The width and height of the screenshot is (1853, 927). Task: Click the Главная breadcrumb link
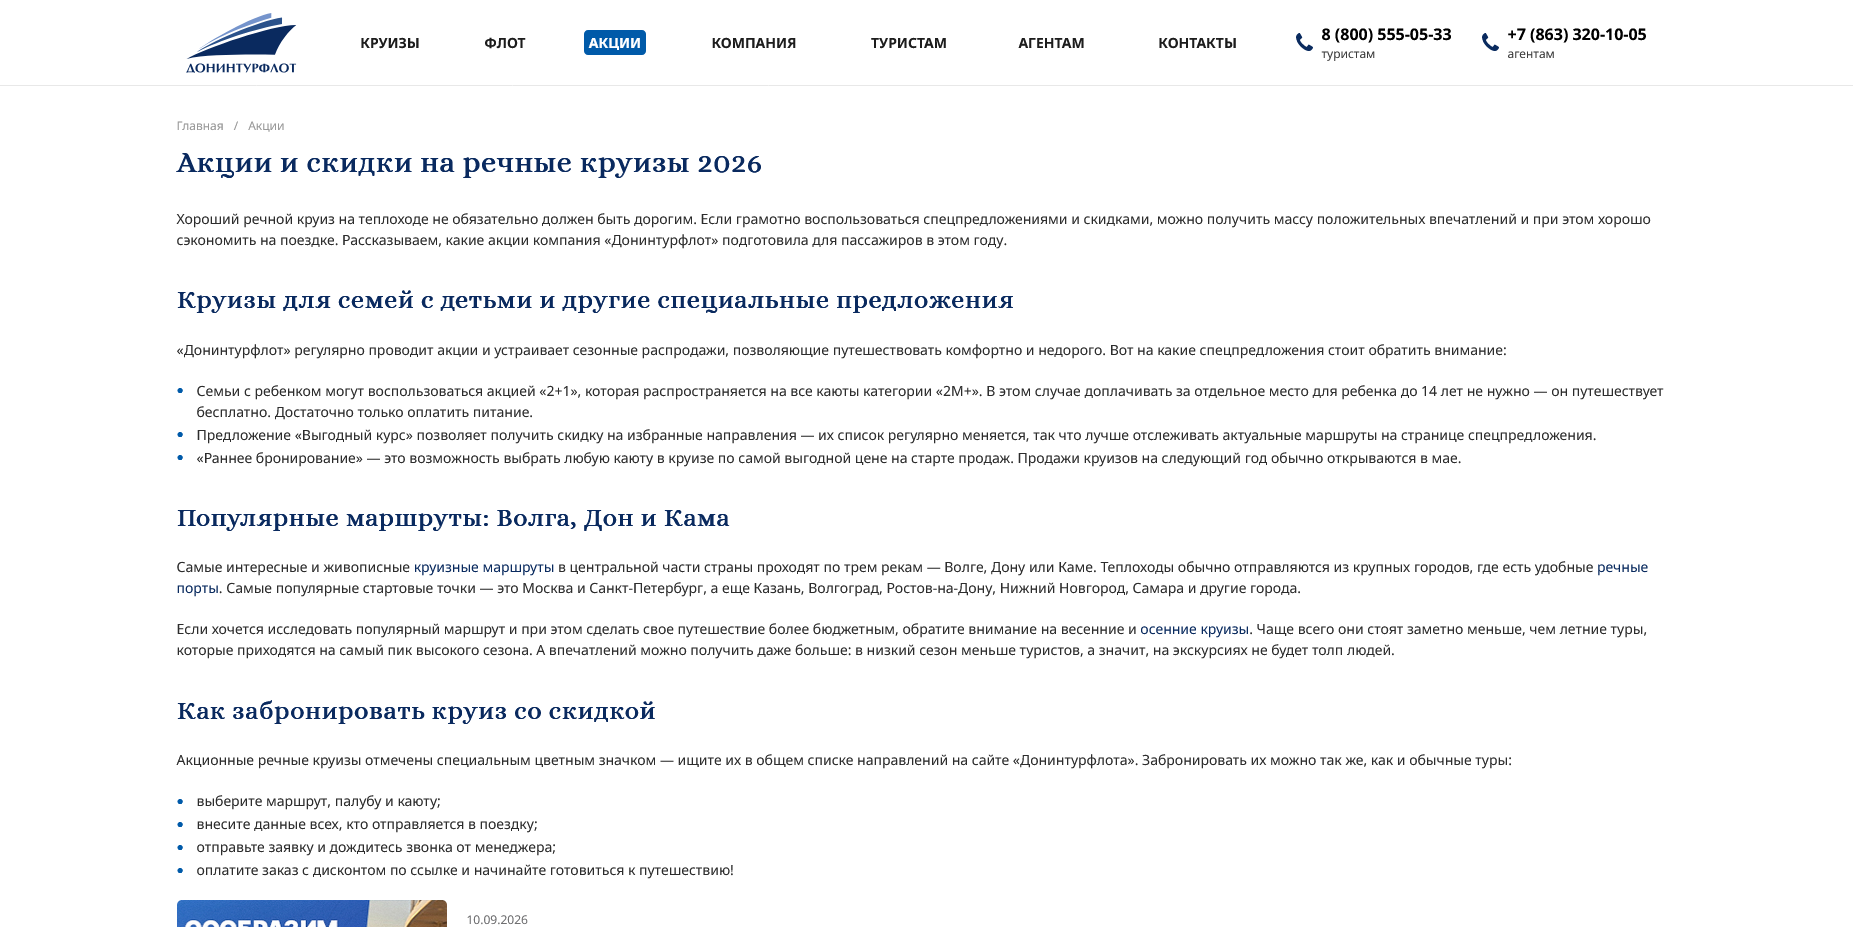point(200,126)
